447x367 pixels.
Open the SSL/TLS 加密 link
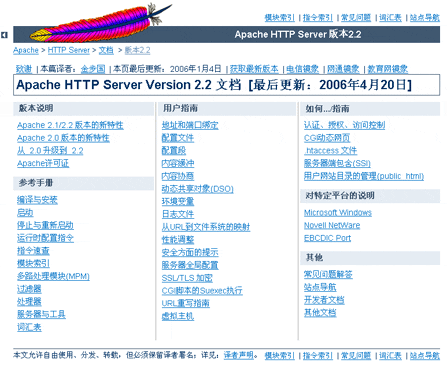pyautogui.click(x=187, y=278)
